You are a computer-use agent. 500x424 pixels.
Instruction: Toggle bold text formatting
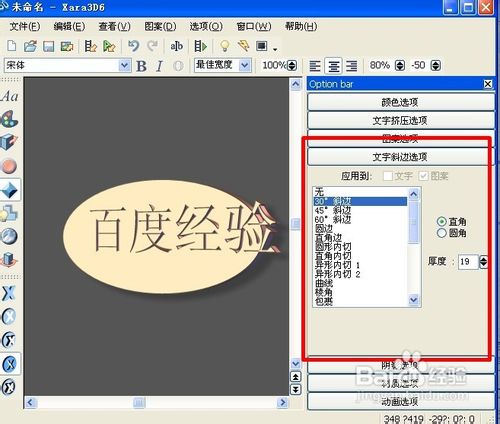coord(142,66)
